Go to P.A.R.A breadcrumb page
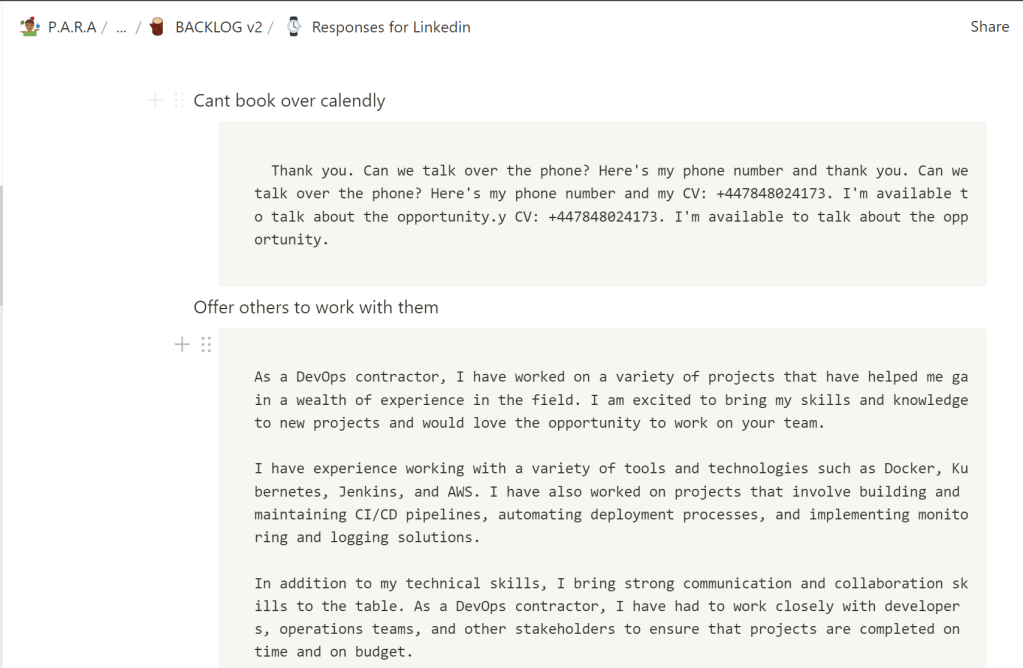 (x=72, y=27)
